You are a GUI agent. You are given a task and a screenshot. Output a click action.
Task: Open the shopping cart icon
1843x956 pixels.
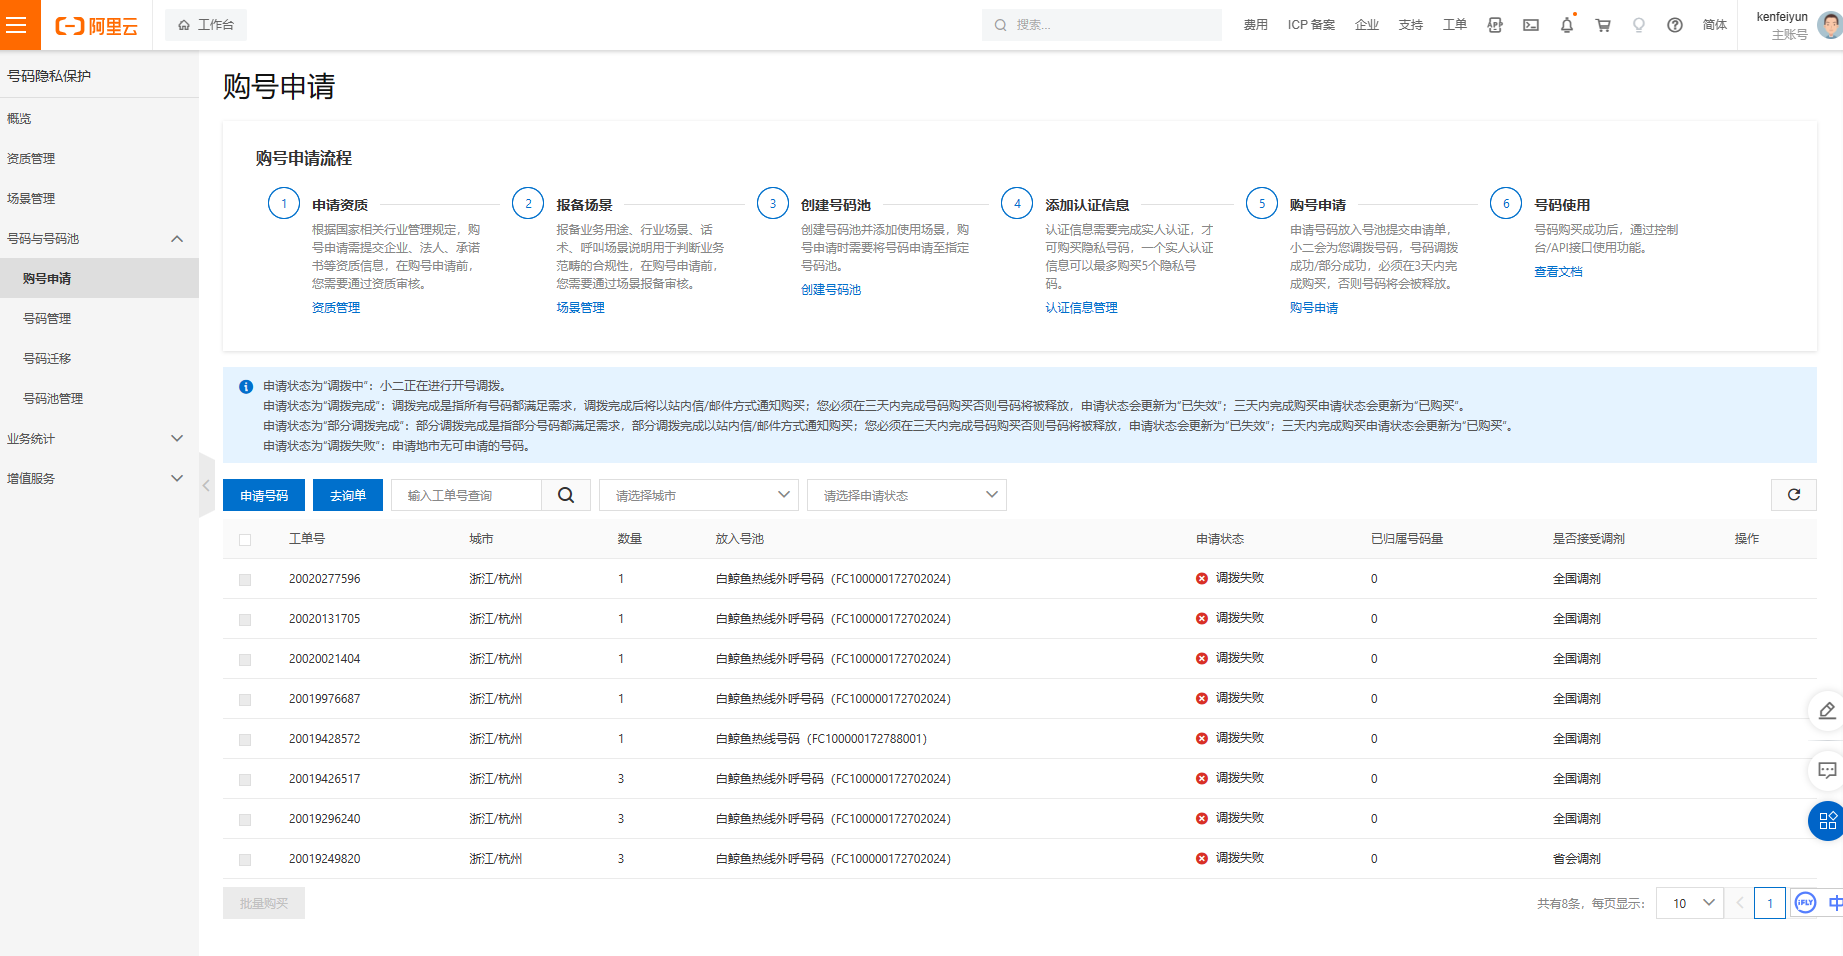1603,25
